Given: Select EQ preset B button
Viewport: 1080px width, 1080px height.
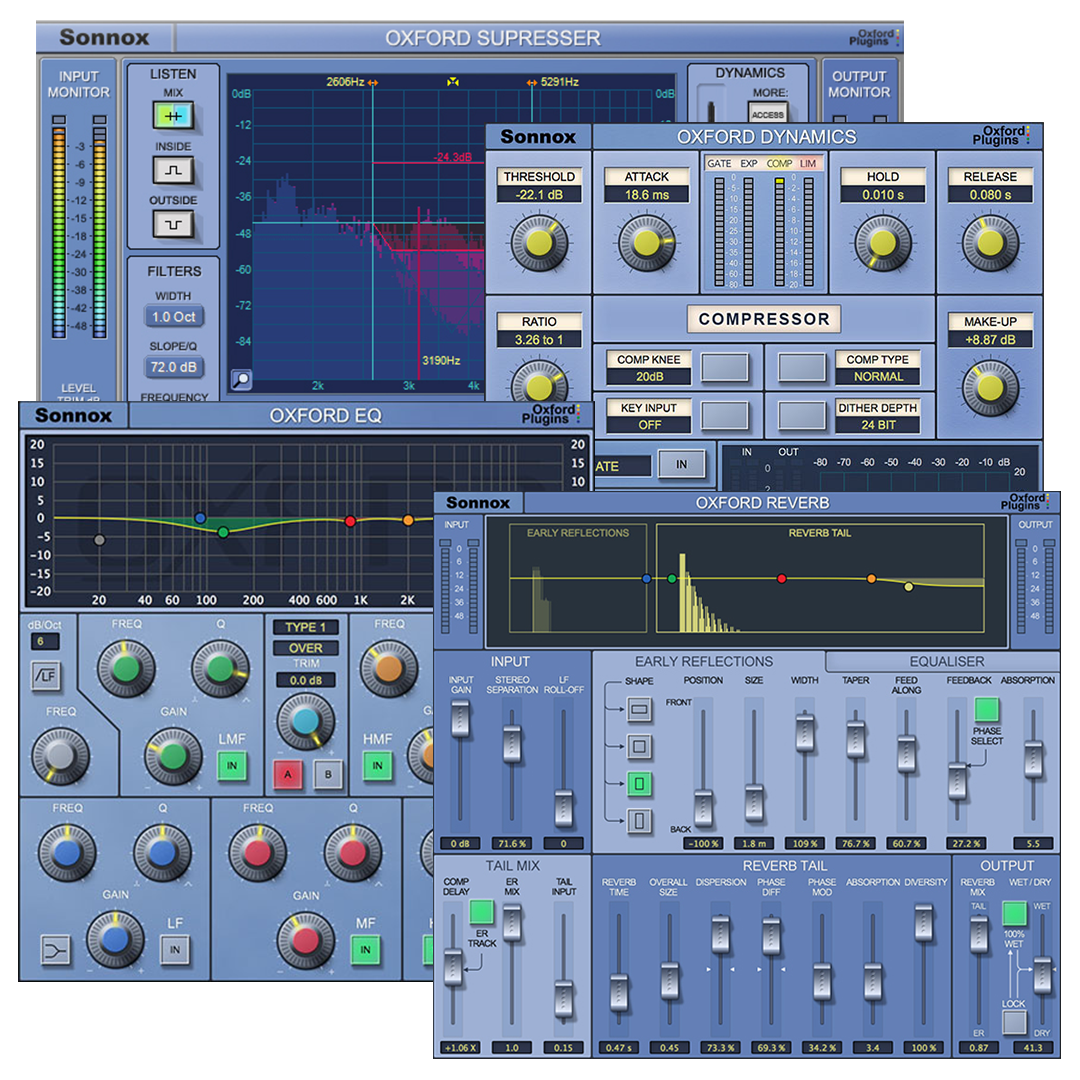Looking at the screenshot, I should (x=329, y=774).
